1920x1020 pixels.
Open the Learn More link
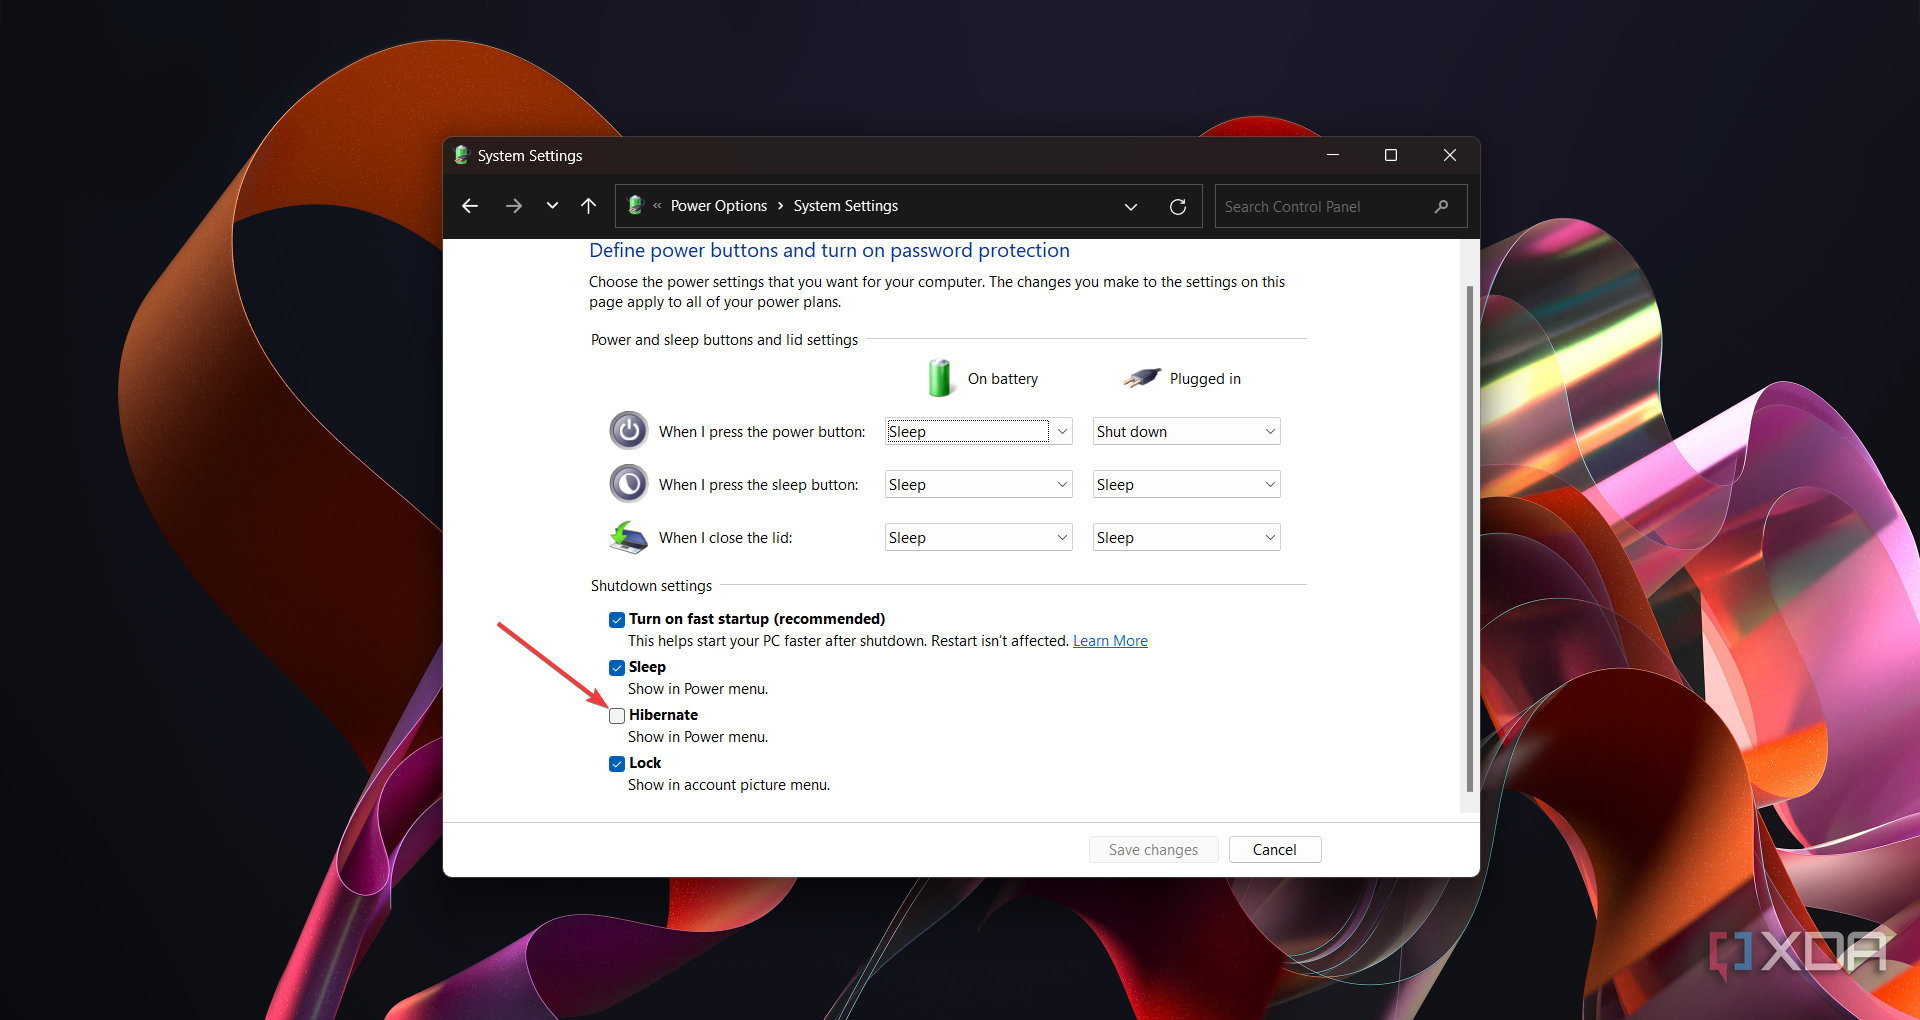(x=1110, y=641)
